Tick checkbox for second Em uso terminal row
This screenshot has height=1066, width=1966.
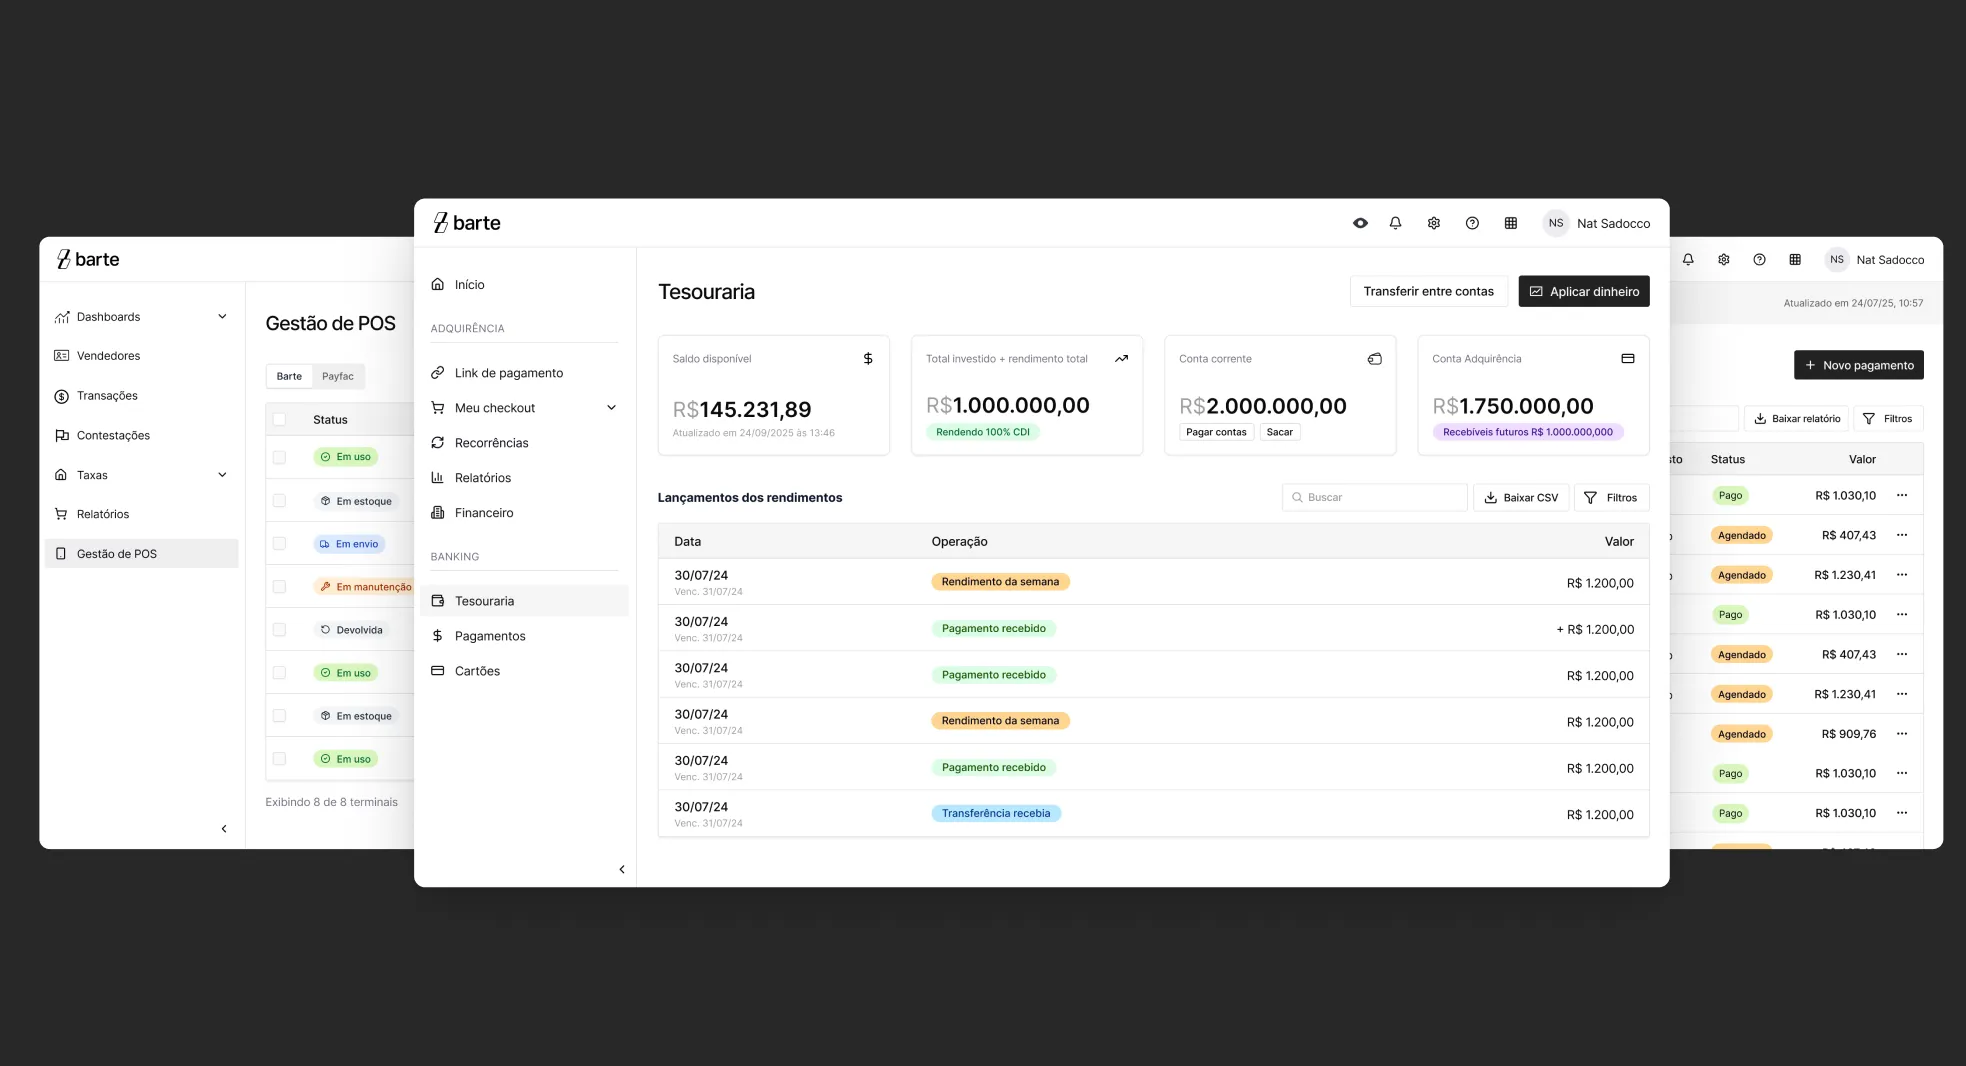(x=279, y=672)
